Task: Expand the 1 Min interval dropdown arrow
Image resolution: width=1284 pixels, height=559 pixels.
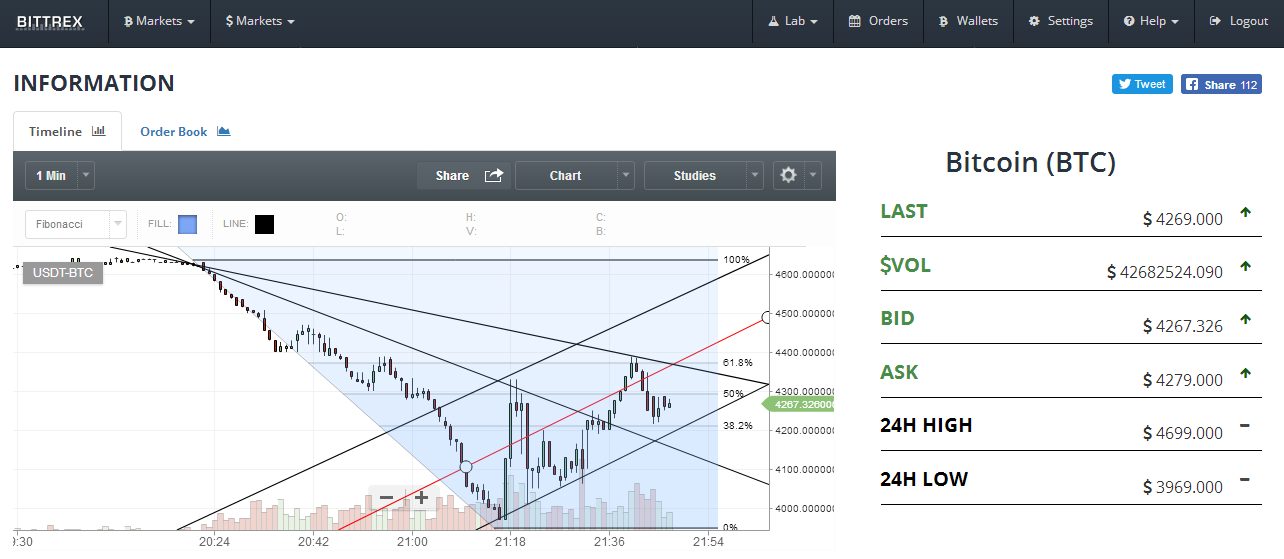Action: coord(85,176)
